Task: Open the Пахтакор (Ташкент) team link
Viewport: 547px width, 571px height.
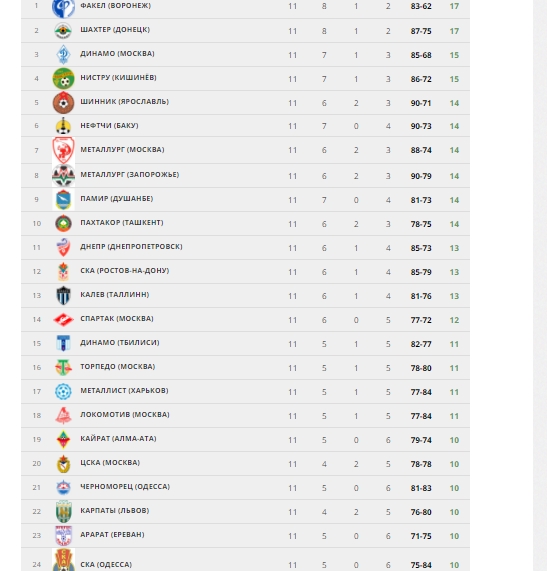Action: click(122, 223)
